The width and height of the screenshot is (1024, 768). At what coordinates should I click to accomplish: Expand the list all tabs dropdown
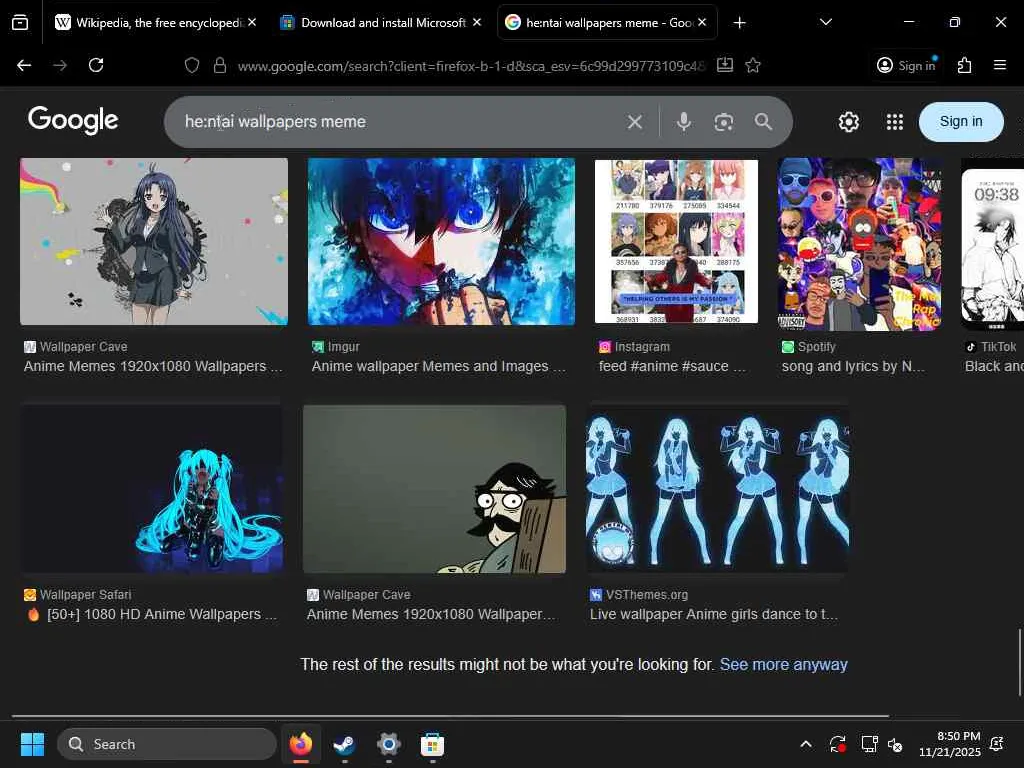[825, 23]
